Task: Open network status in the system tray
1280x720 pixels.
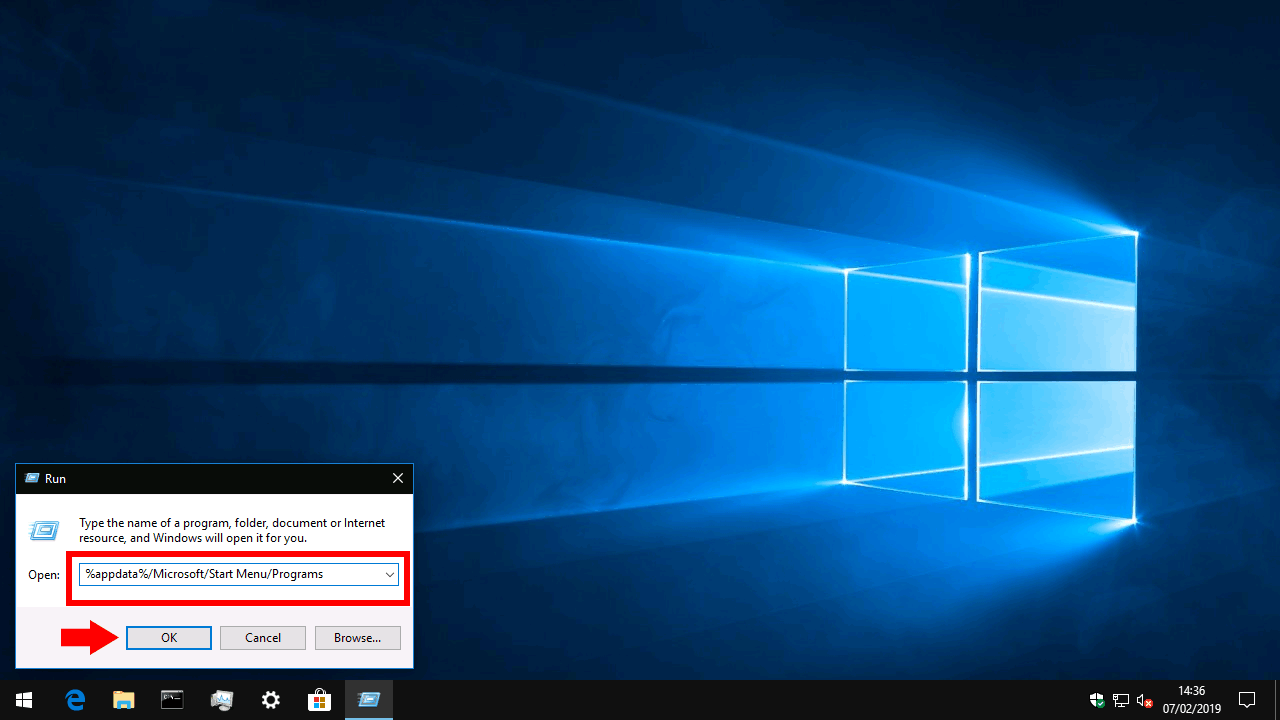Action: [x=1120, y=700]
